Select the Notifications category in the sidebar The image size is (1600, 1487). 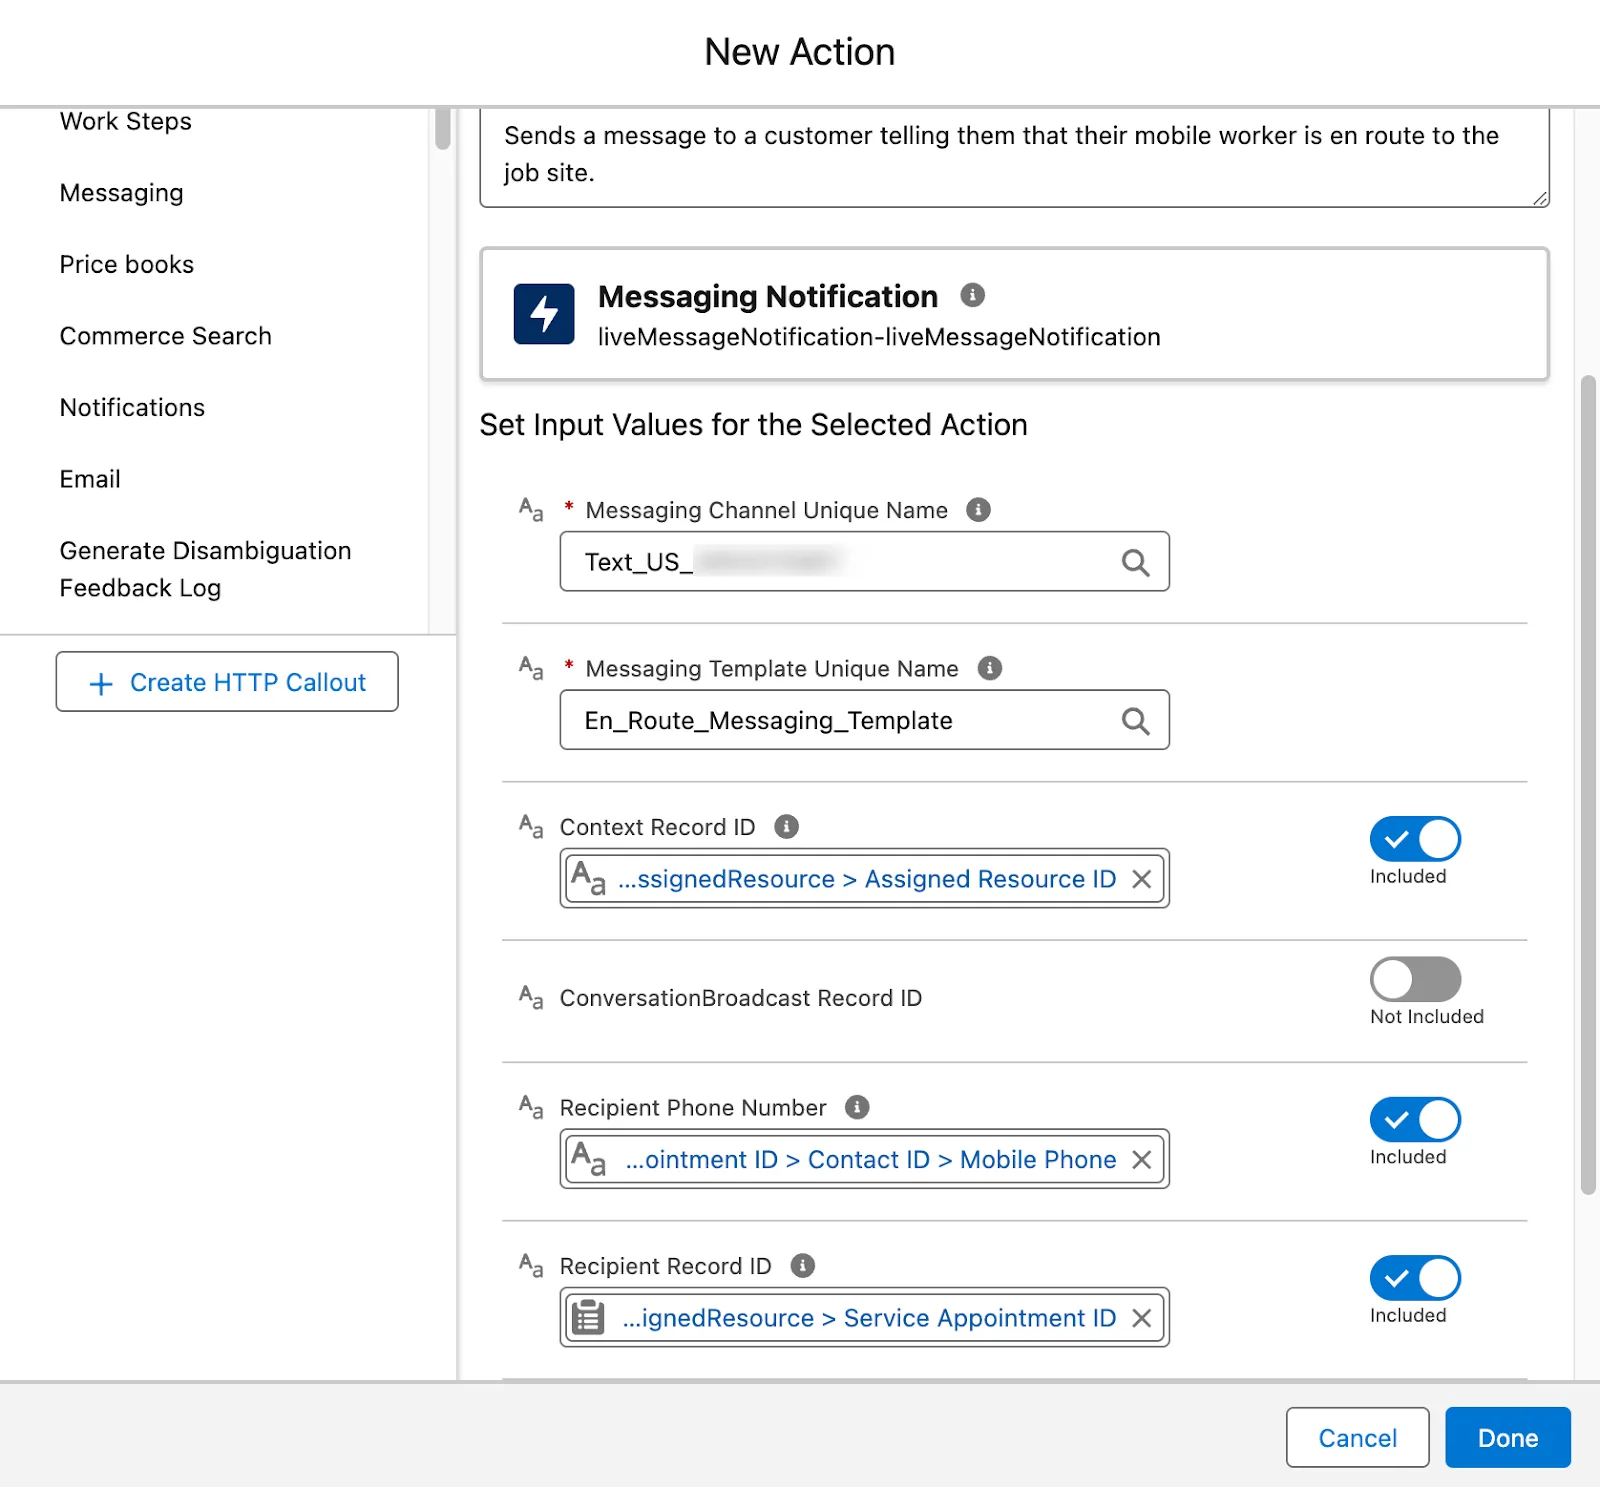point(132,408)
